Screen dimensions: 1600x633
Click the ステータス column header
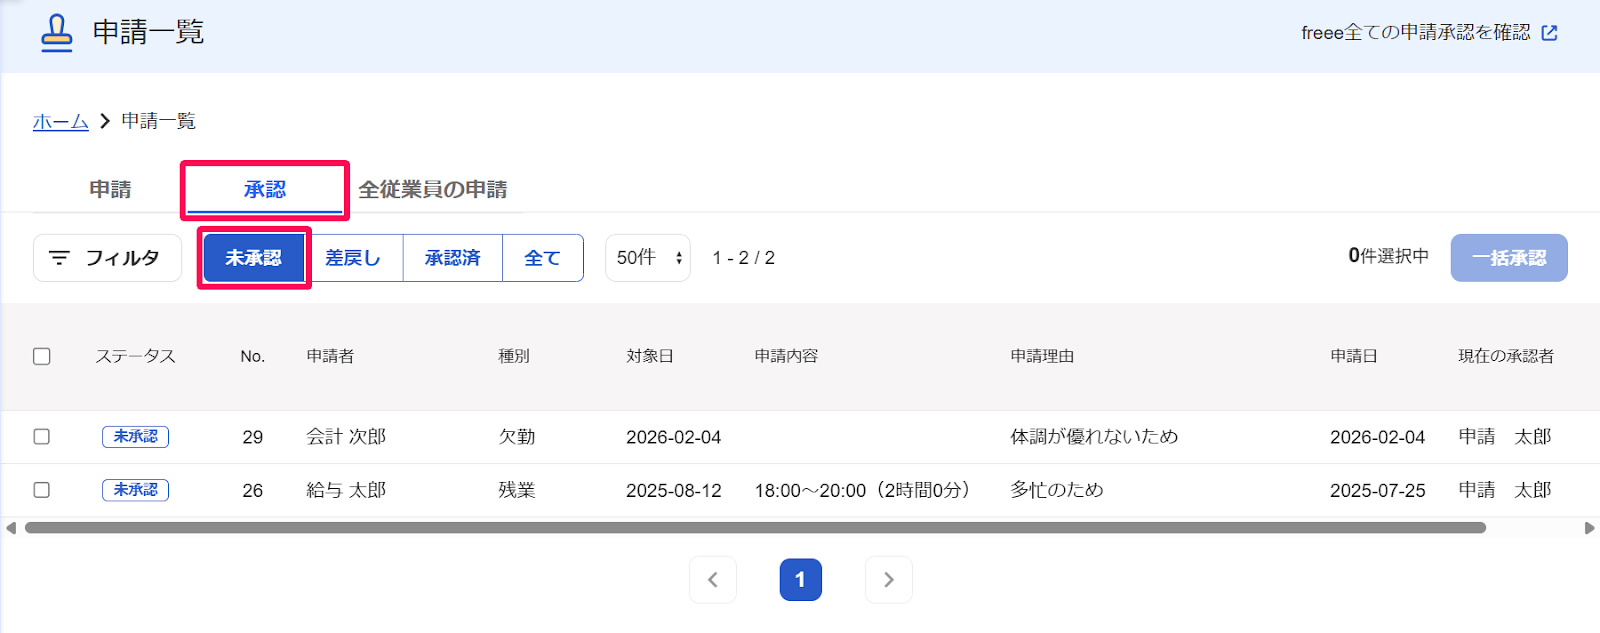(136, 356)
